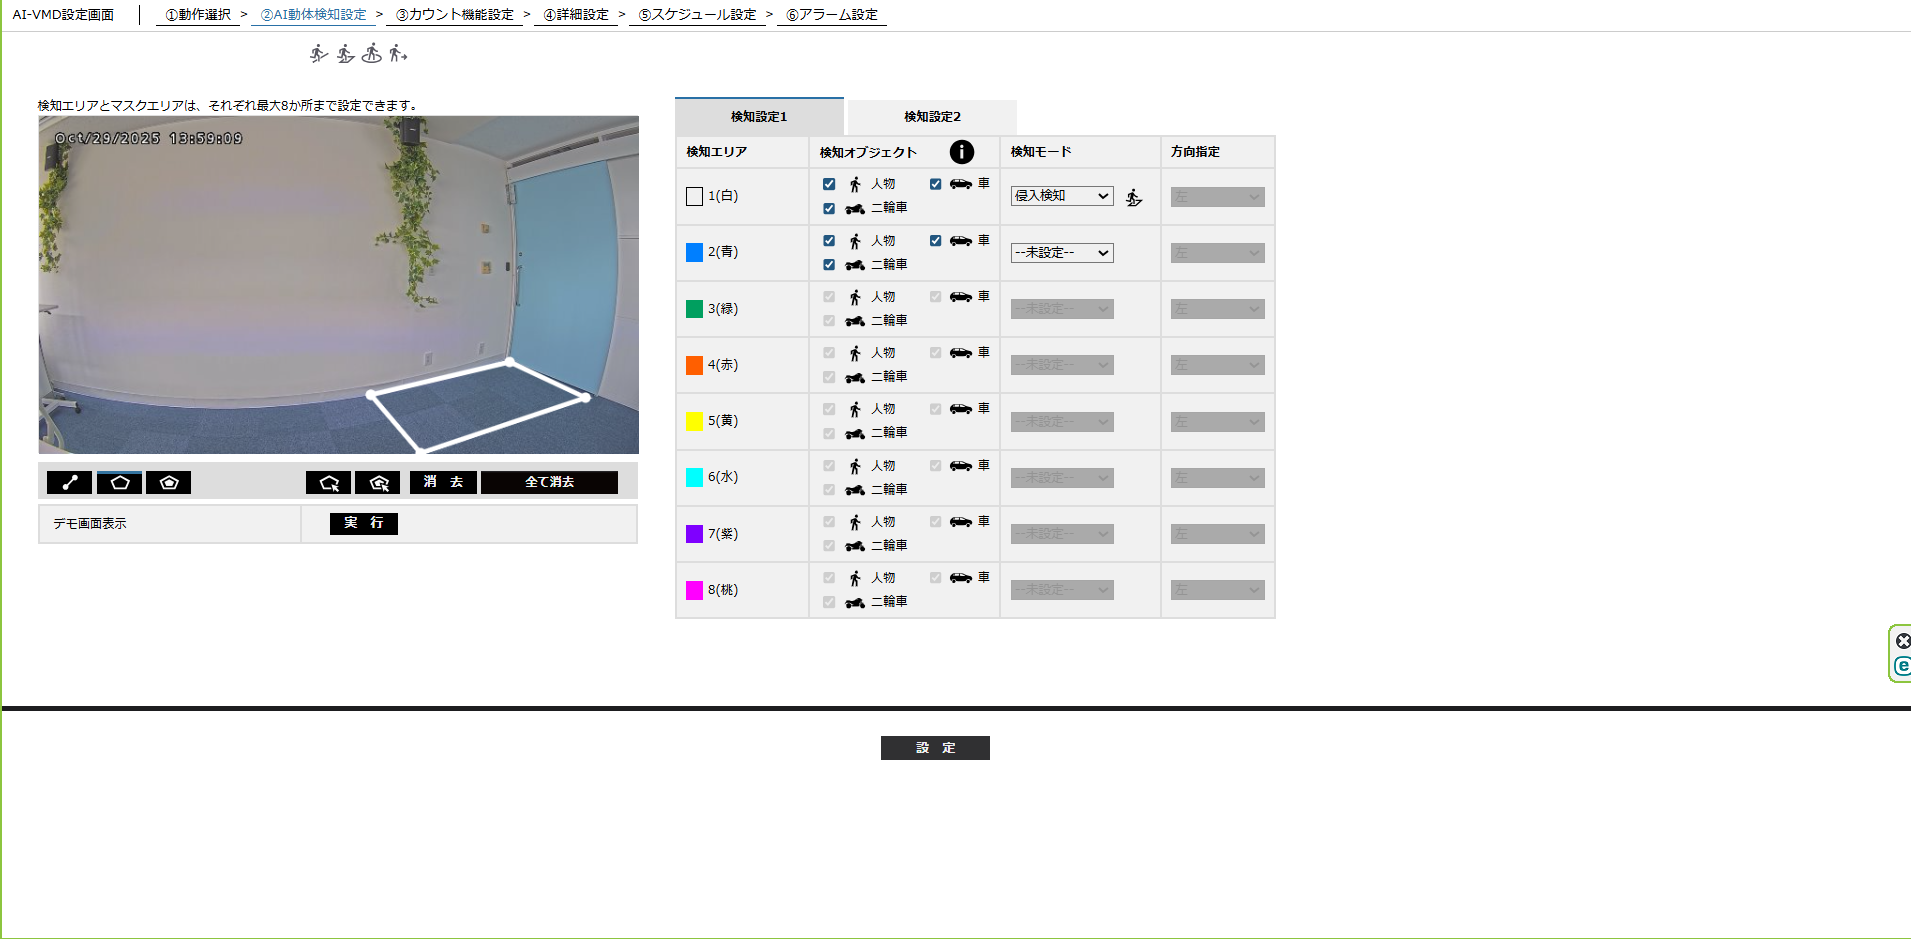
Task: Toggle 二輪車 checkbox for area 1(白)
Action: [829, 209]
